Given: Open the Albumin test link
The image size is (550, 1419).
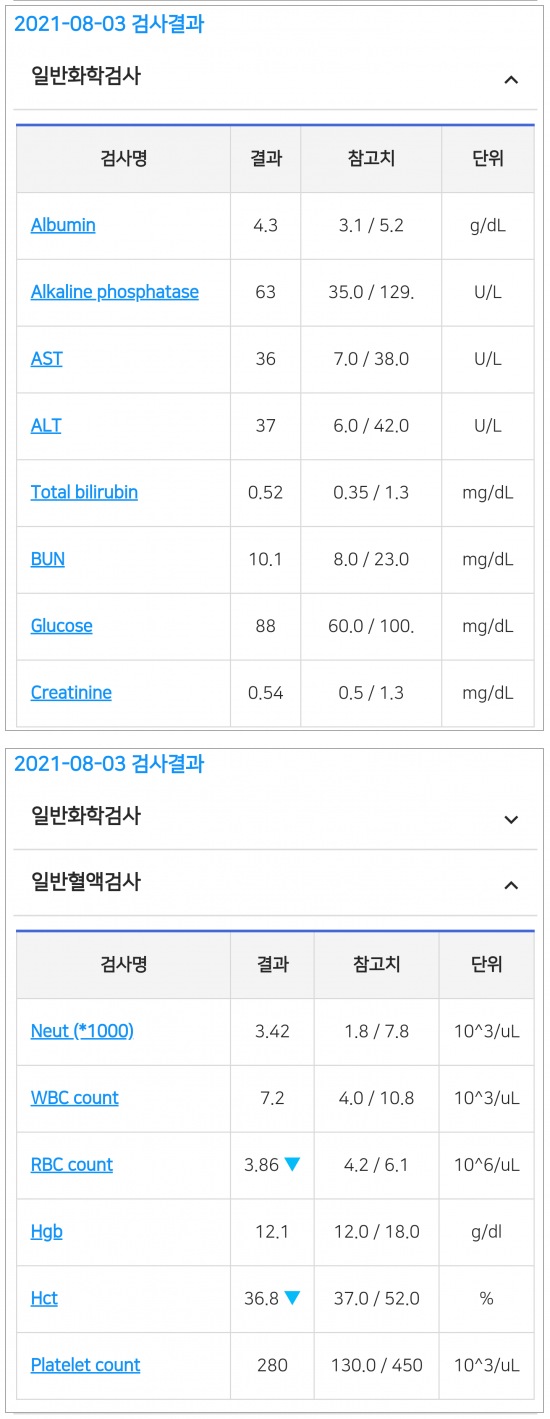Looking at the screenshot, I should (x=63, y=225).
